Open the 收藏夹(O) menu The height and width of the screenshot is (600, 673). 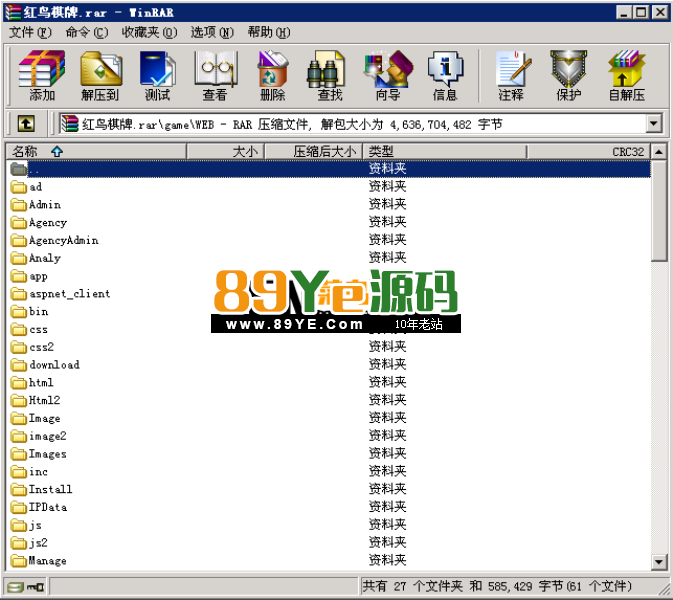(149, 32)
